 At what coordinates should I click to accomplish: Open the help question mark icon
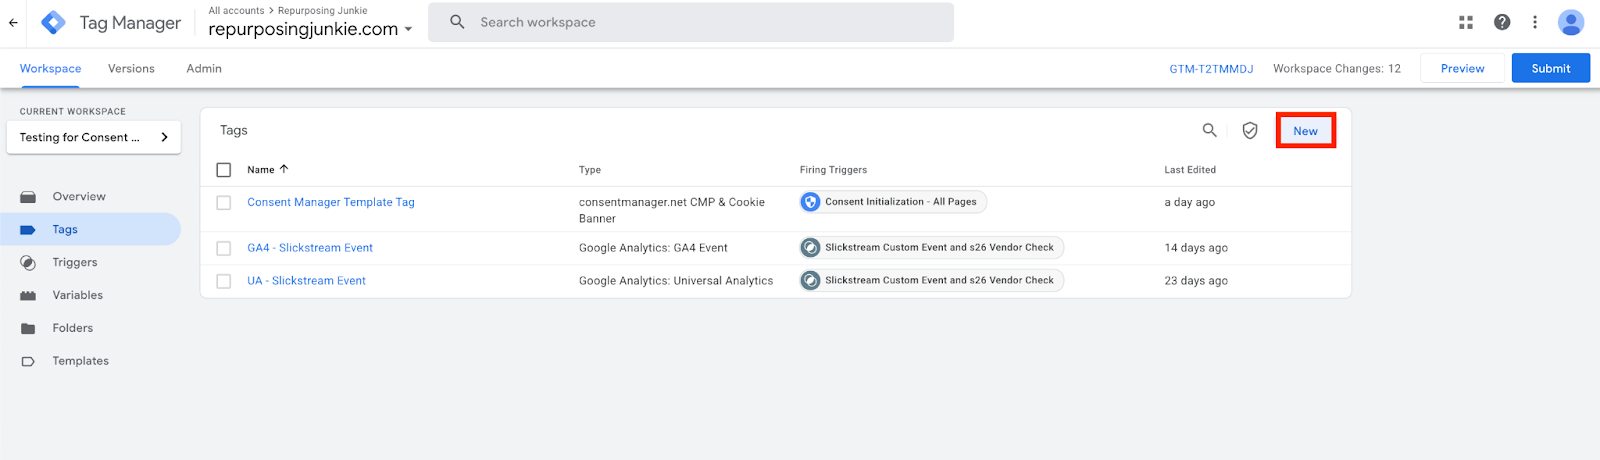tap(1502, 22)
